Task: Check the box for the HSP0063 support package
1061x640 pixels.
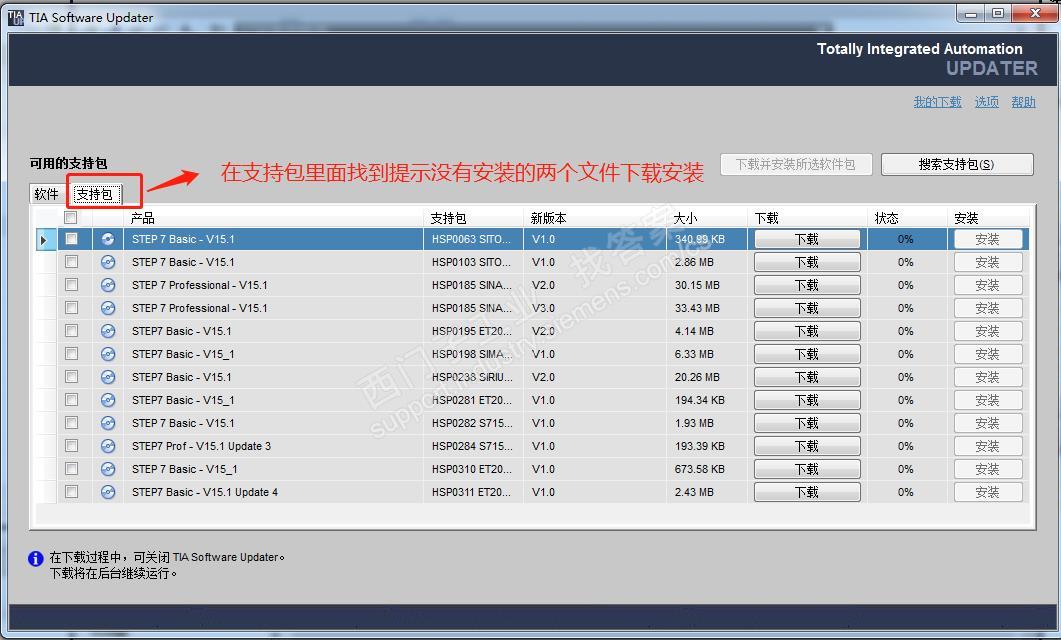Action: [71, 238]
